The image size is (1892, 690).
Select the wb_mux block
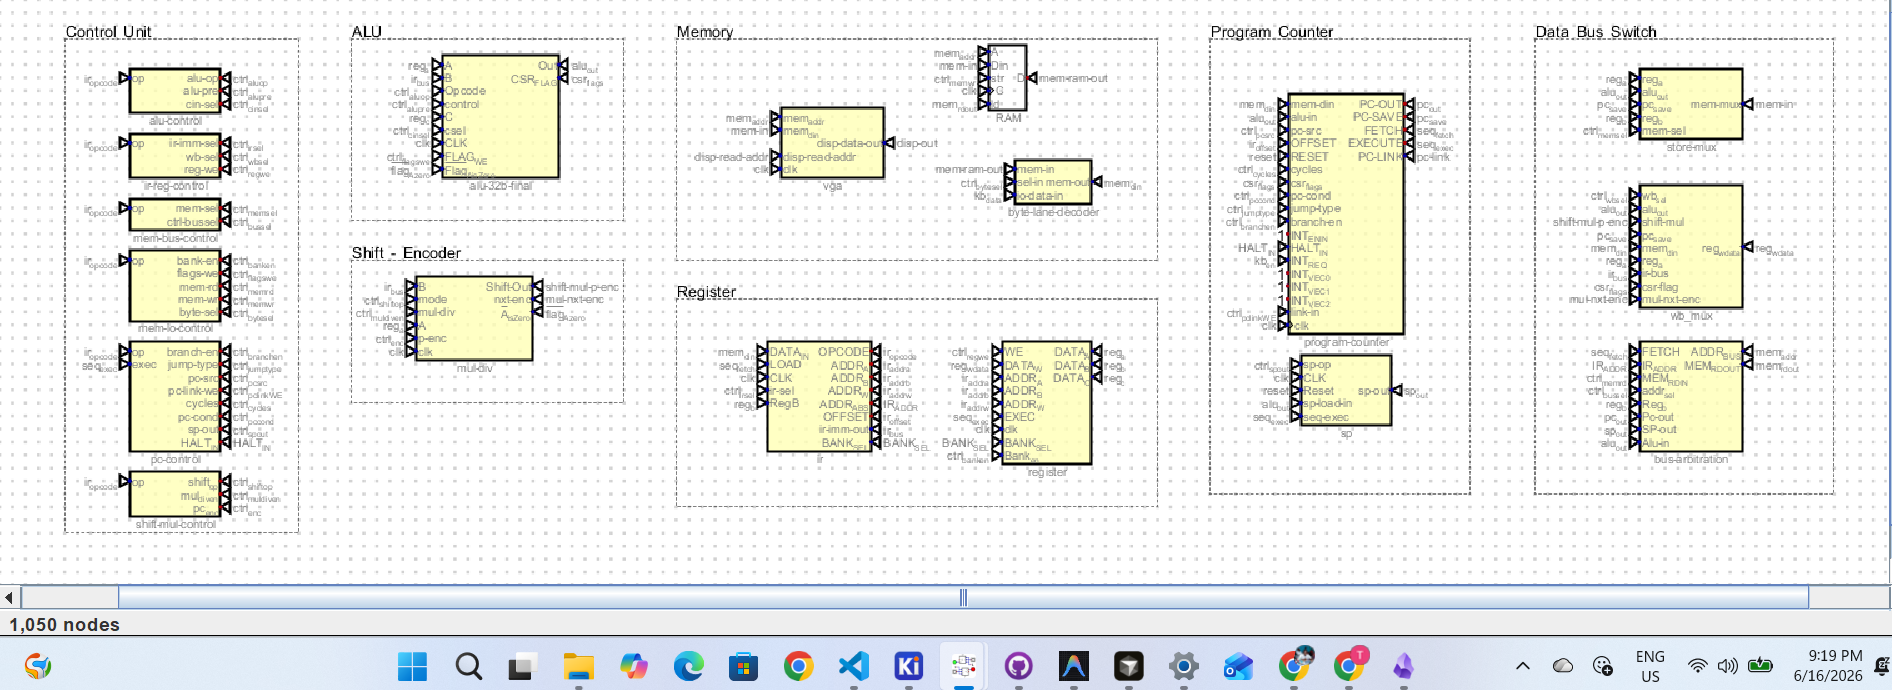[x=1691, y=246]
